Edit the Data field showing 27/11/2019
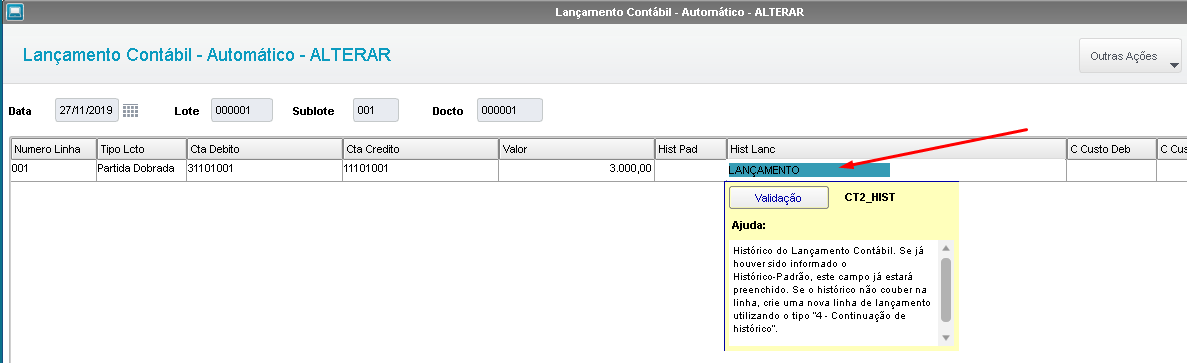 pos(86,110)
